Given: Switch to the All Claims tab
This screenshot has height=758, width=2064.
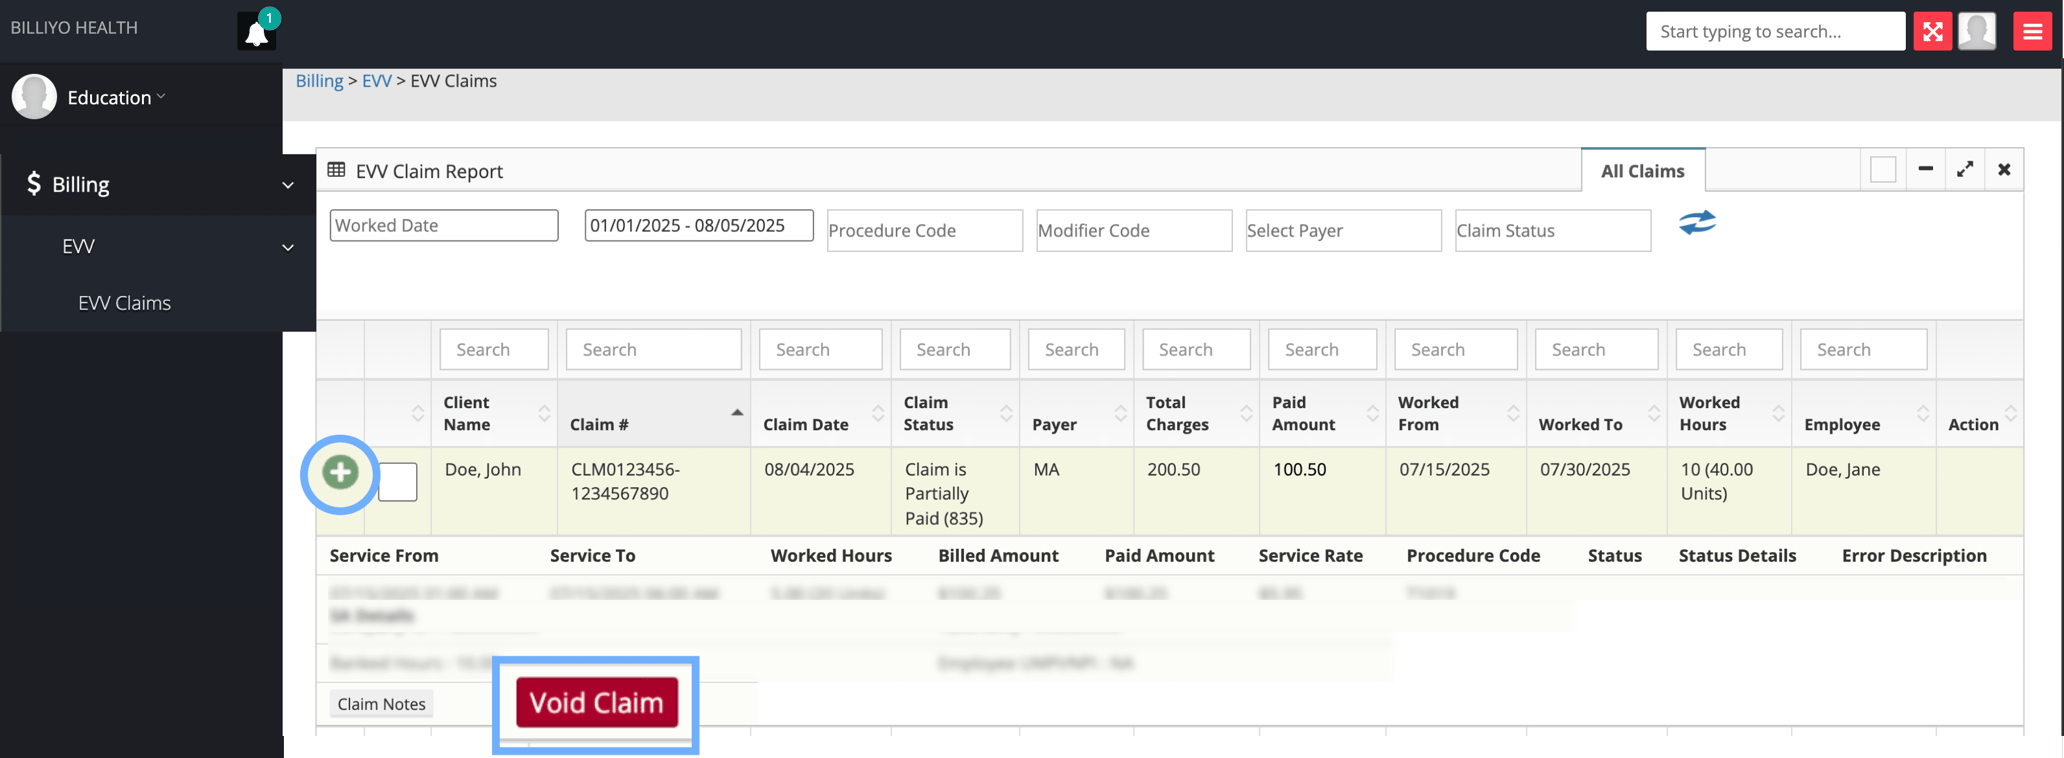Looking at the screenshot, I should pos(1642,171).
